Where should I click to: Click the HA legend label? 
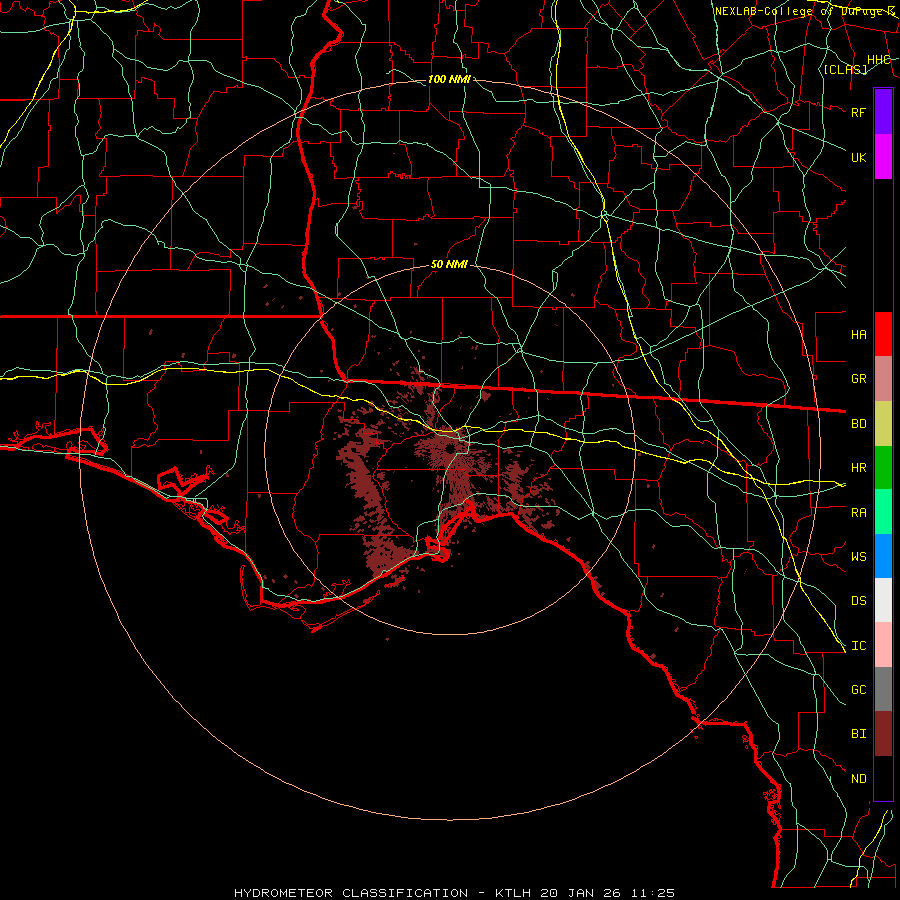pos(858,334)
